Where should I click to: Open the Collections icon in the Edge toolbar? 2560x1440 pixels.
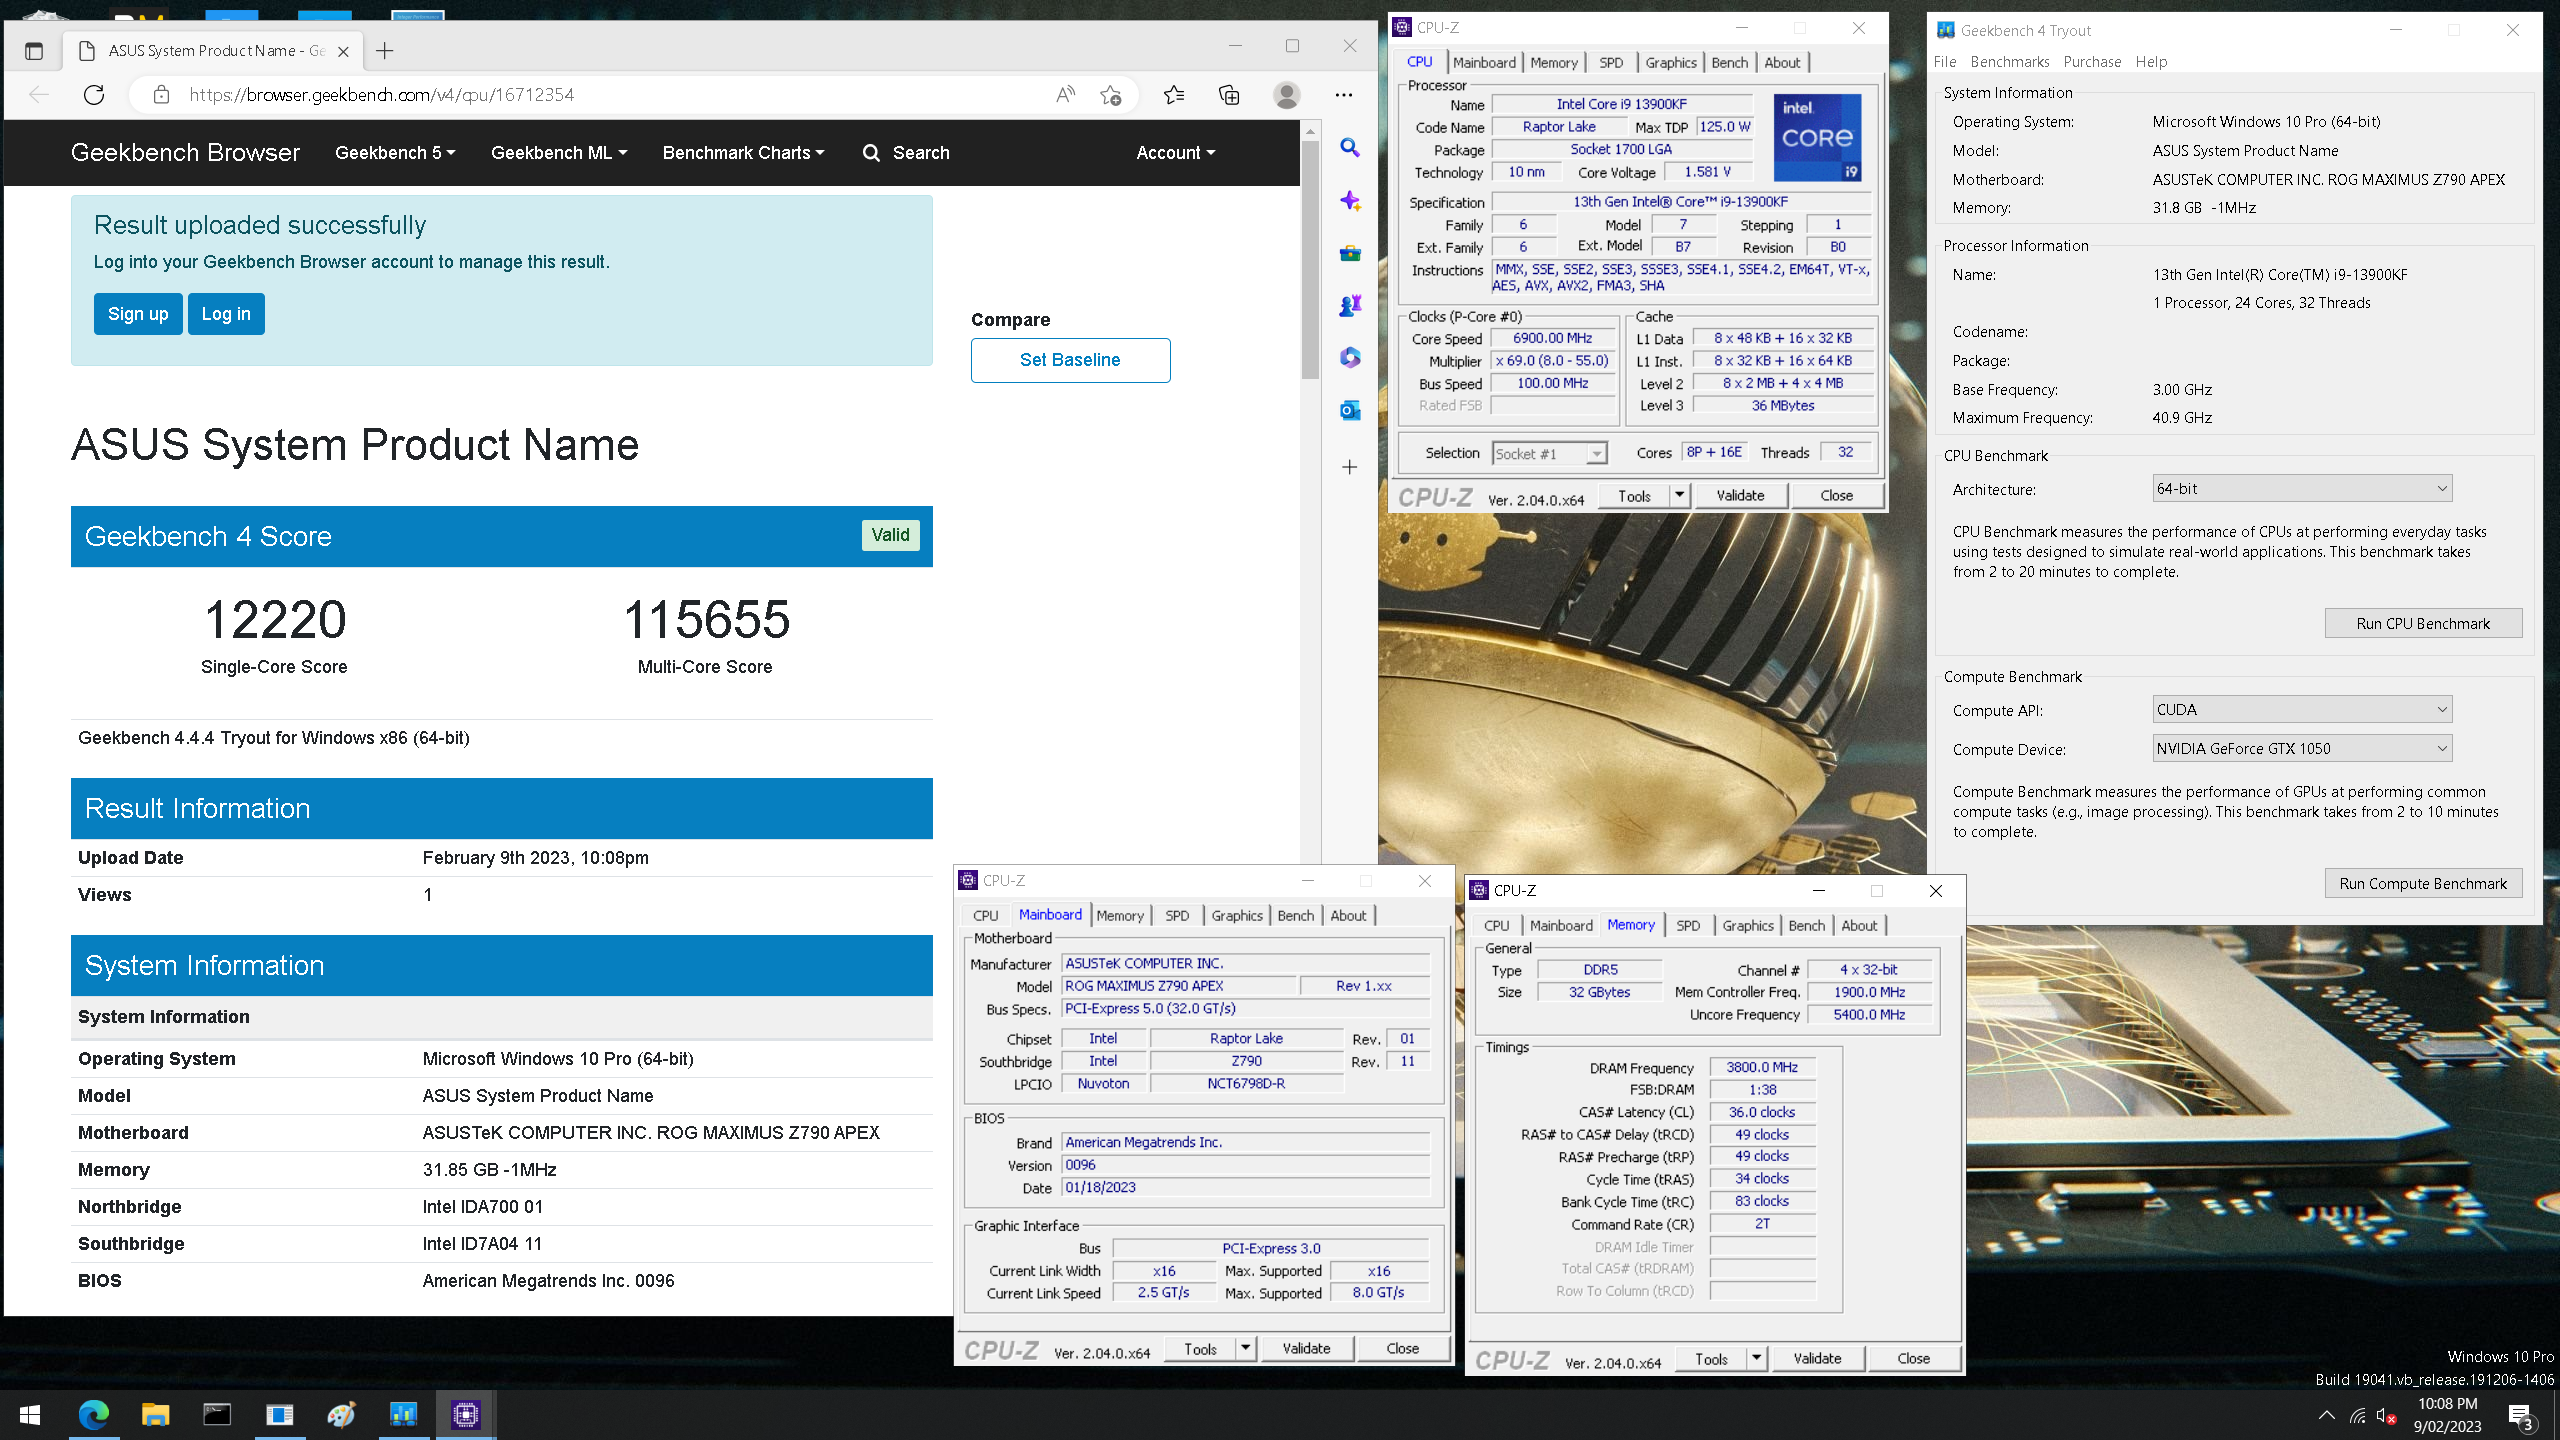pyautogui.click(x=1229, y=95)
